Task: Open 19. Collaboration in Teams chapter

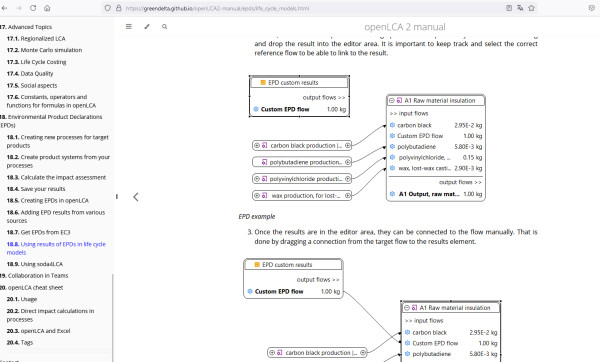Action: click(34, 276)
